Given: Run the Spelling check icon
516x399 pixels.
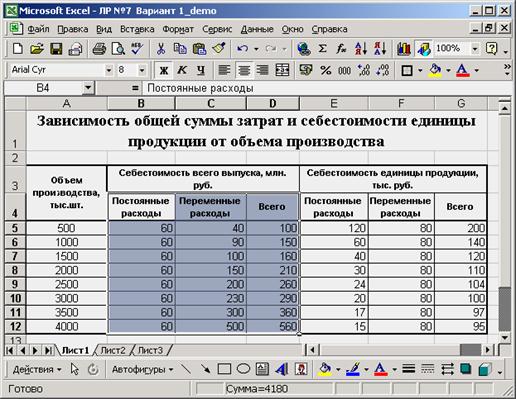Looking at the screenshot, I should pos(137,49).
